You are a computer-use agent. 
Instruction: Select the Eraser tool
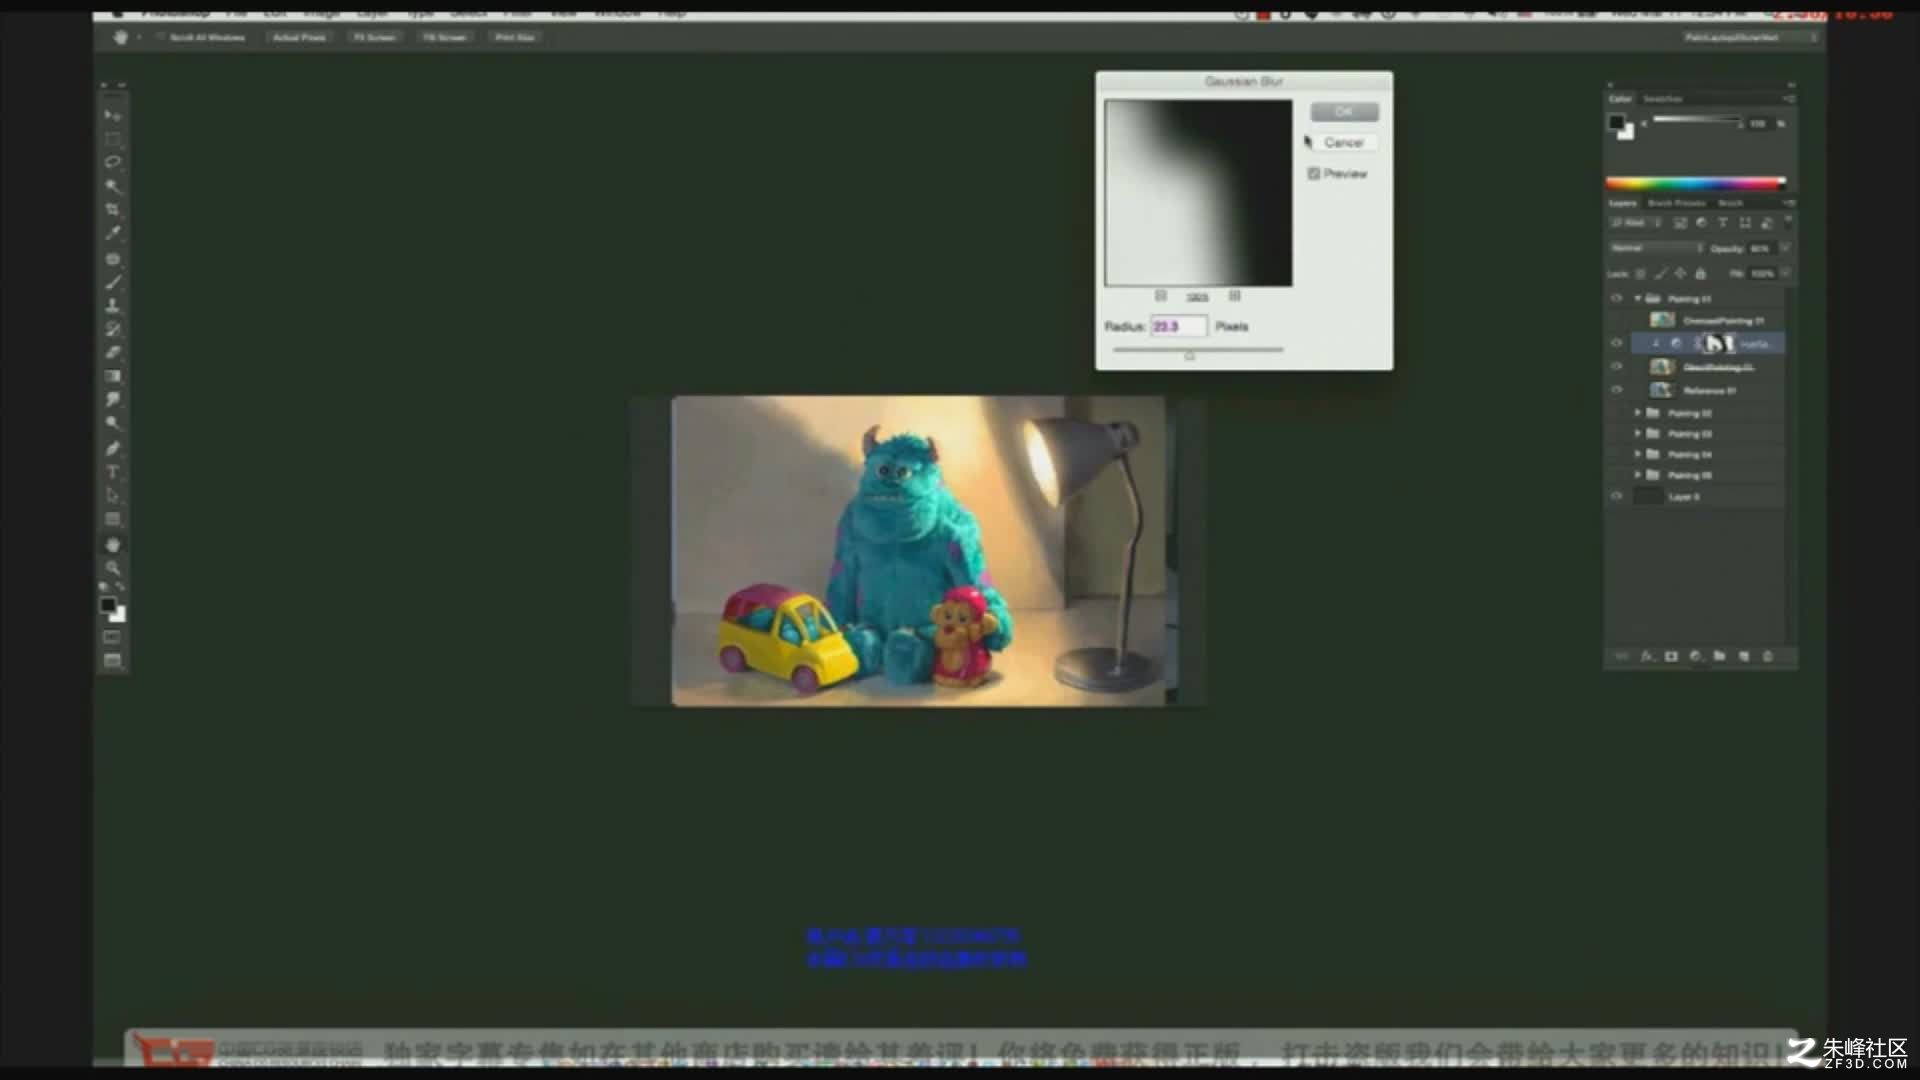(112, 353)
